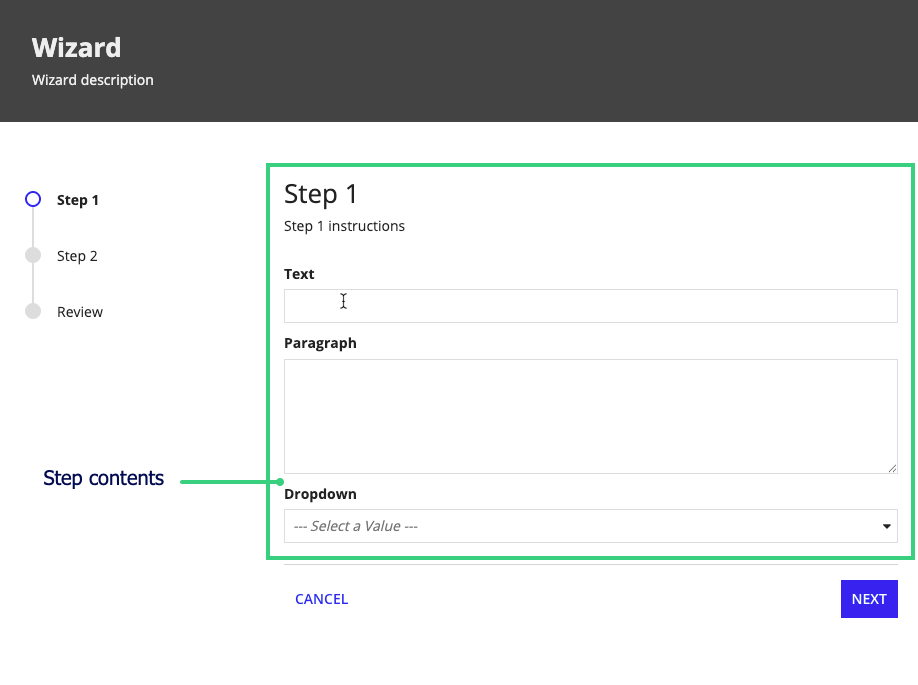
Task: Focus the Text input field
Action: click(591, 306)
